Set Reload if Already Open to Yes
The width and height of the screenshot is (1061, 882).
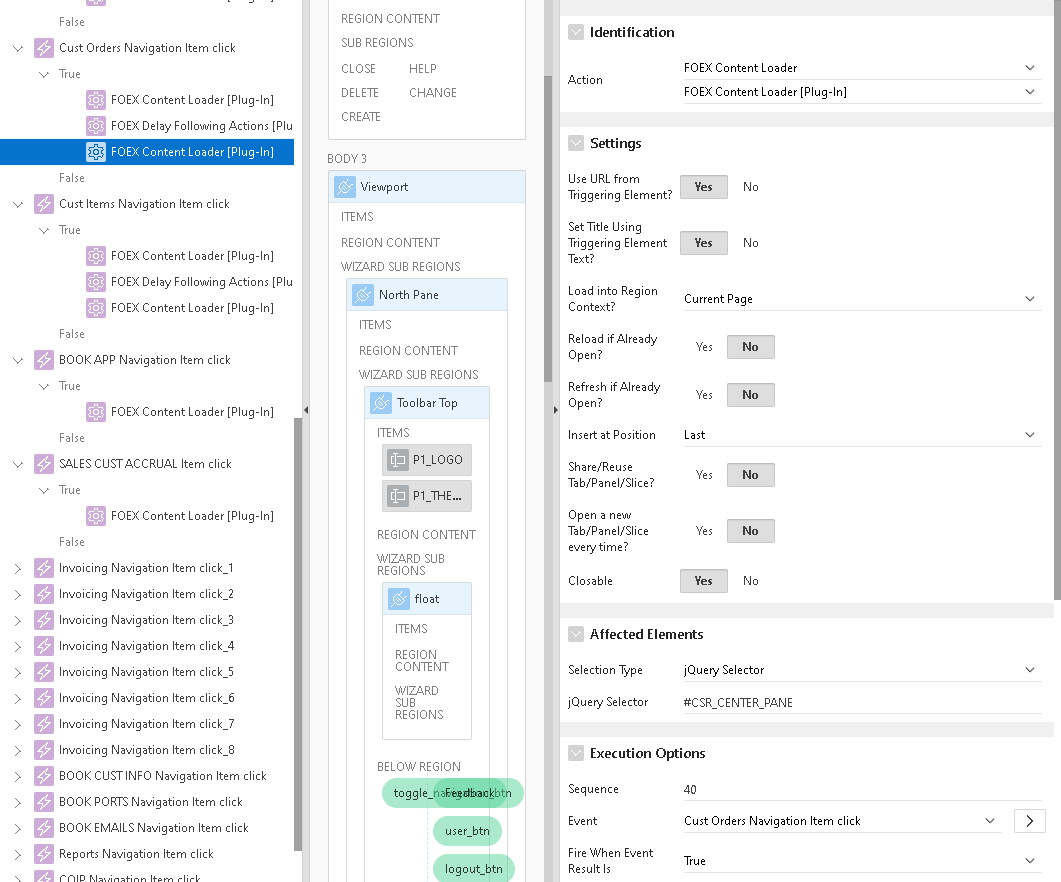704,347
